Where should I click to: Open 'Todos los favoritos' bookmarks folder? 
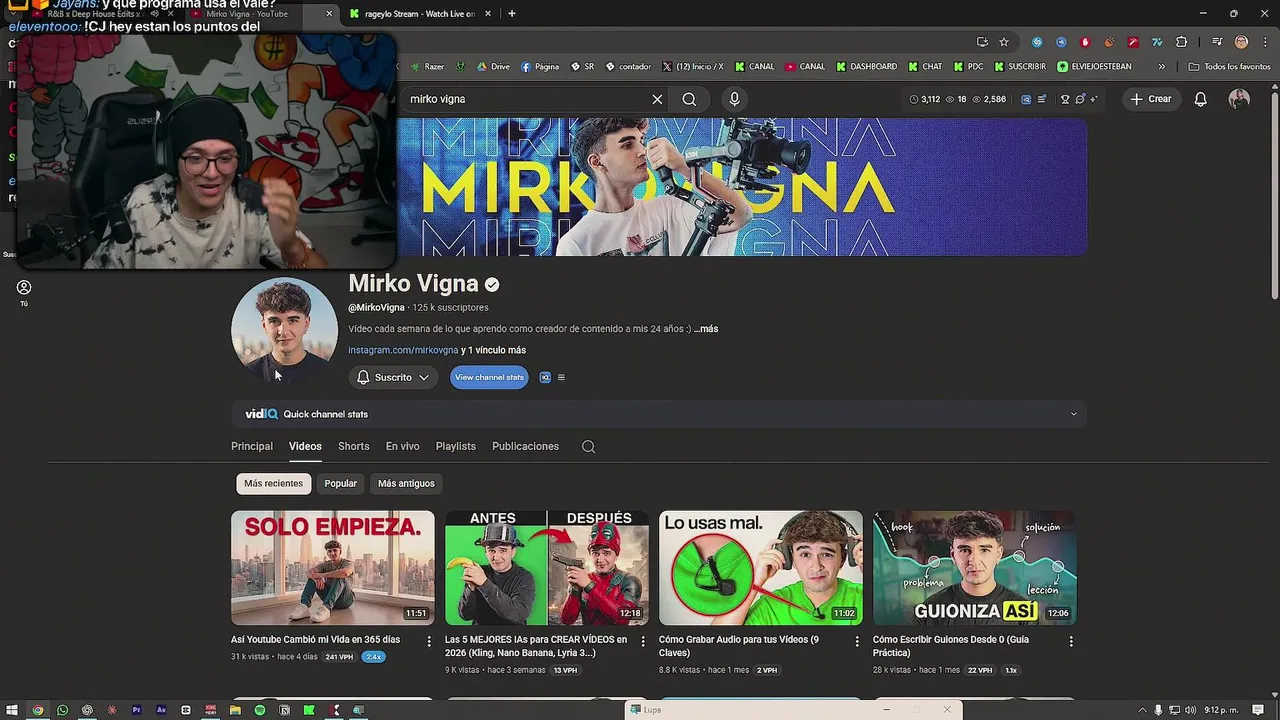[x=1230, y=67]
